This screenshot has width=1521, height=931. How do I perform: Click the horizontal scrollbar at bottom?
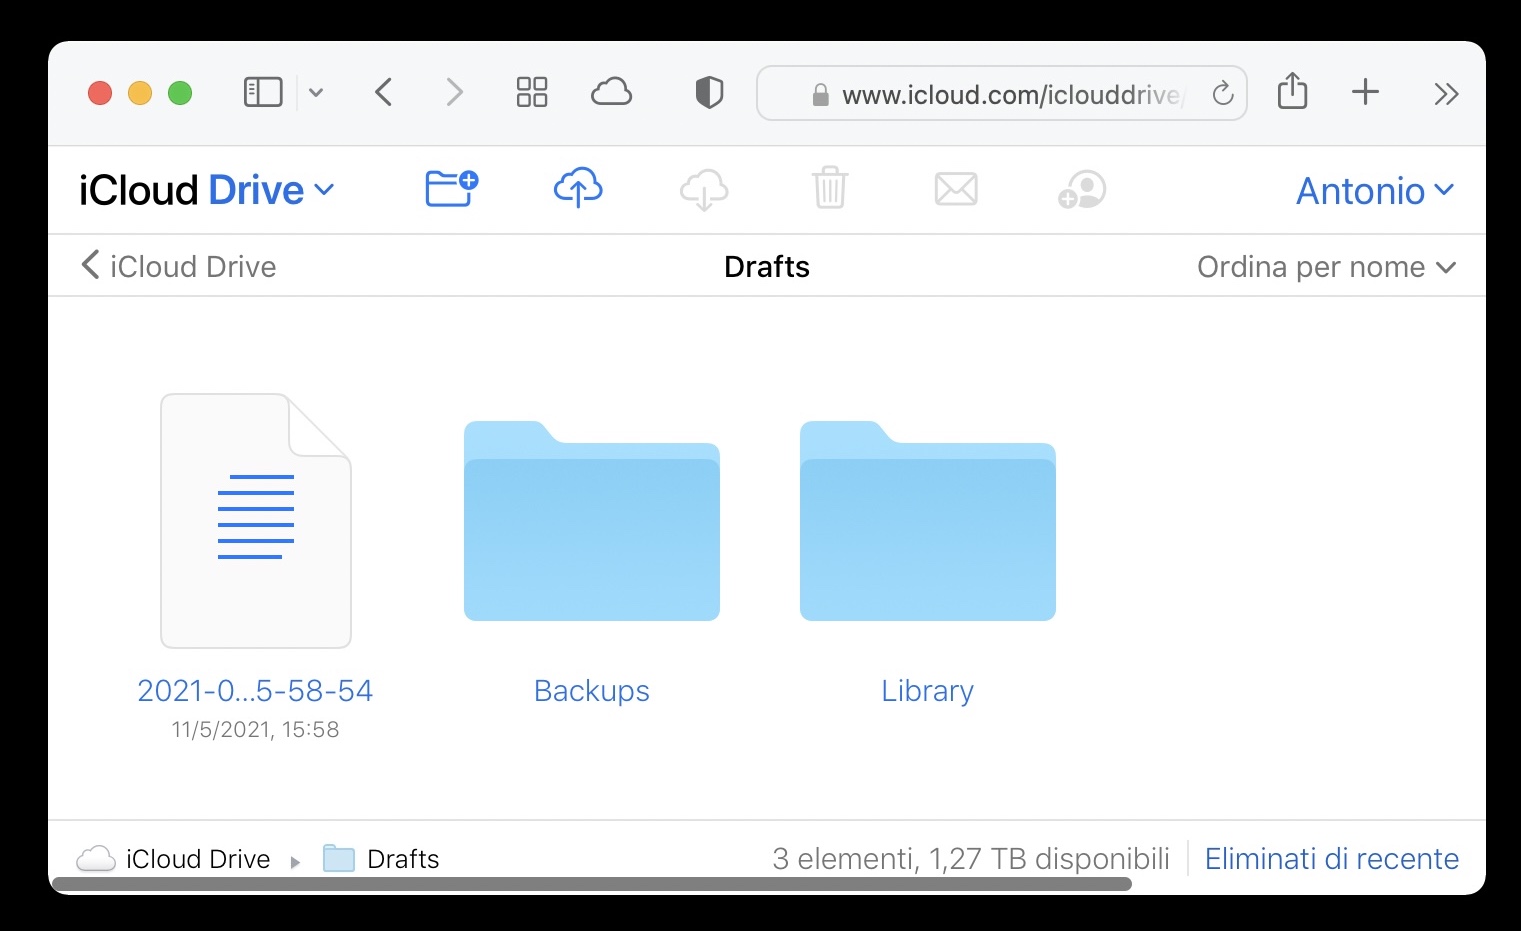point(590,884)
